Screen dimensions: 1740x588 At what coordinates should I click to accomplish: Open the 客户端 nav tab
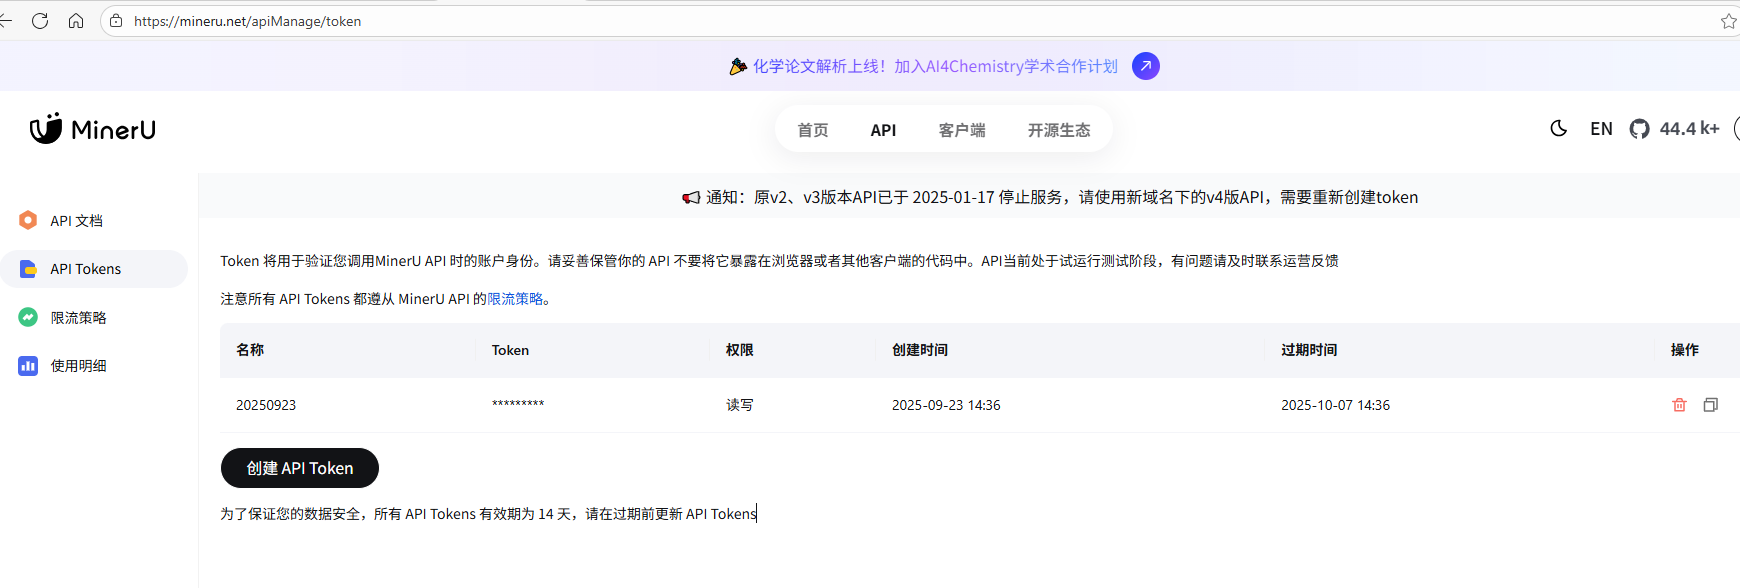[962, 130]
